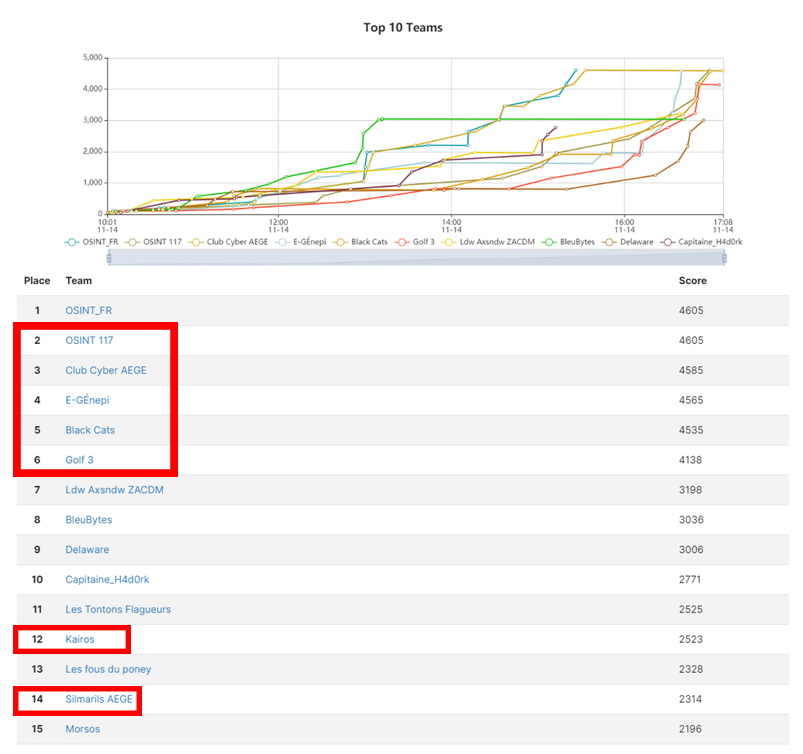
Task: Open Morsos team page
Action: point(82,729)
